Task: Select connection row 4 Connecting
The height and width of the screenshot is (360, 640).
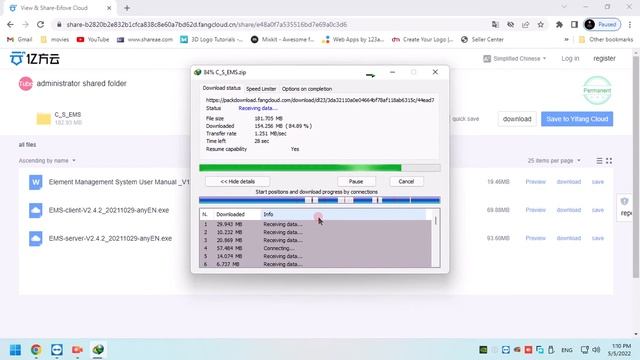Action: click(x=315, y=248)
